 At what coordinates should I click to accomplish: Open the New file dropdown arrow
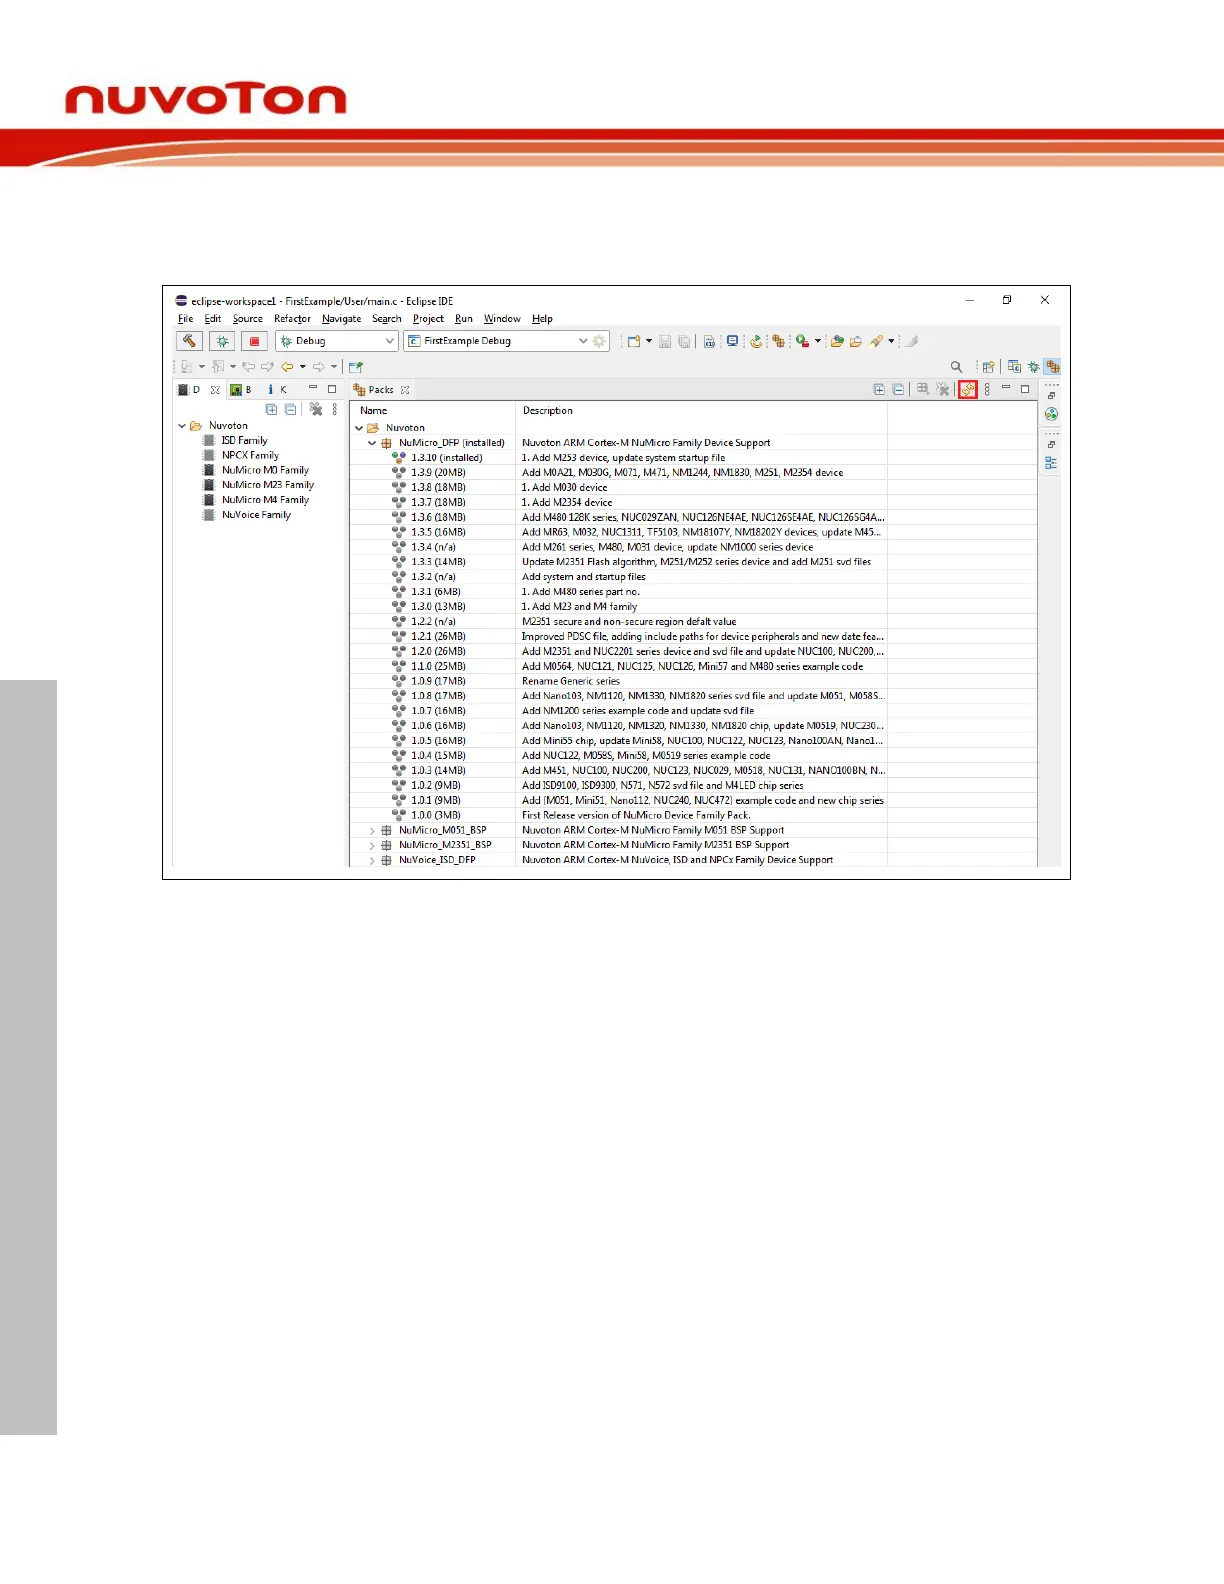tap(649, 341)
